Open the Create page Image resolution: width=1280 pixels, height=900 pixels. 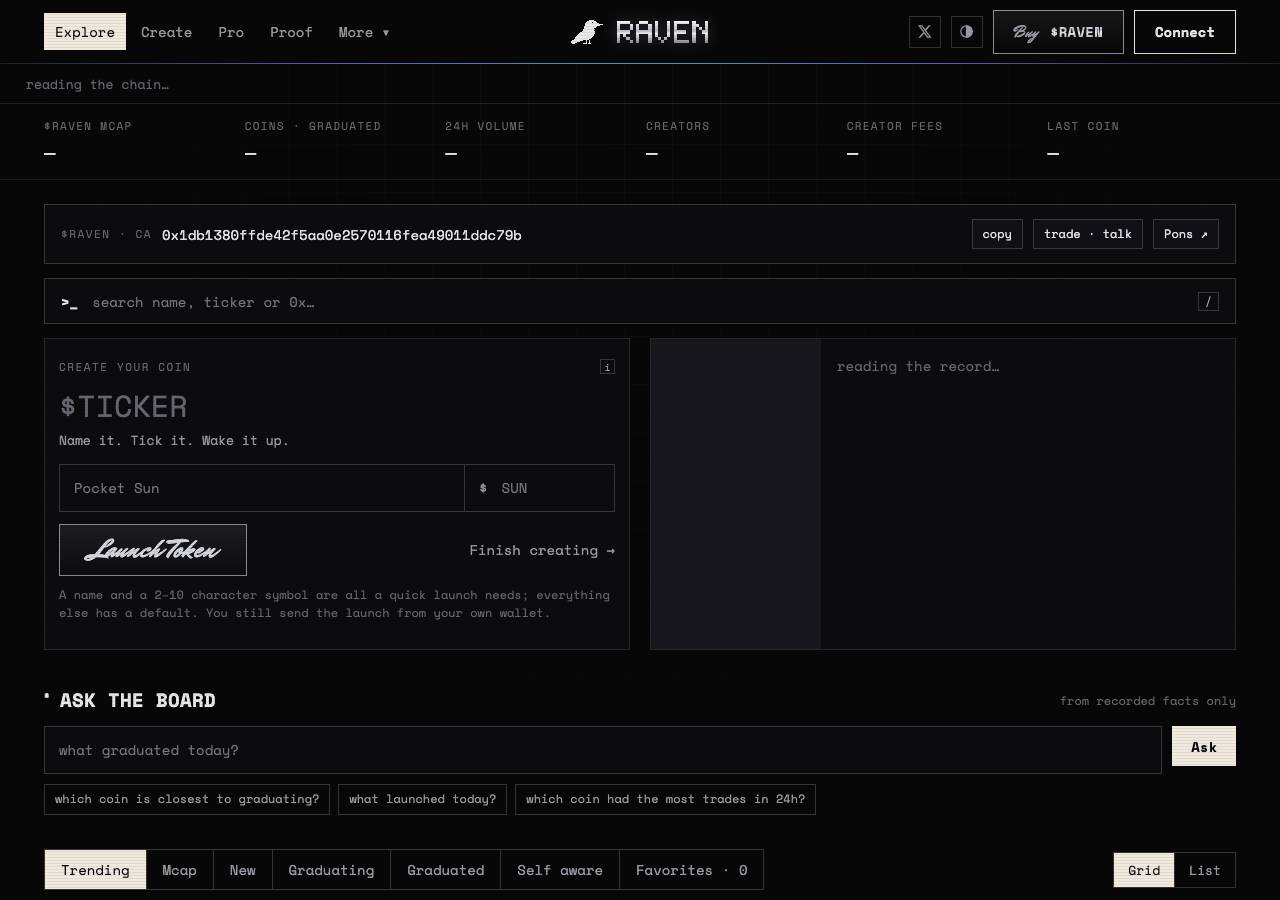click(166, 32)
